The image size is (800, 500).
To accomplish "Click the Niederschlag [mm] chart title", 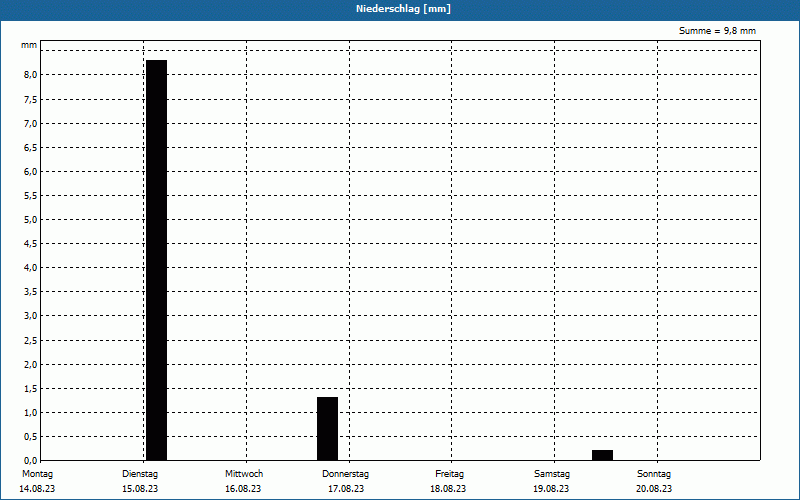I will (x=403, y=9).
